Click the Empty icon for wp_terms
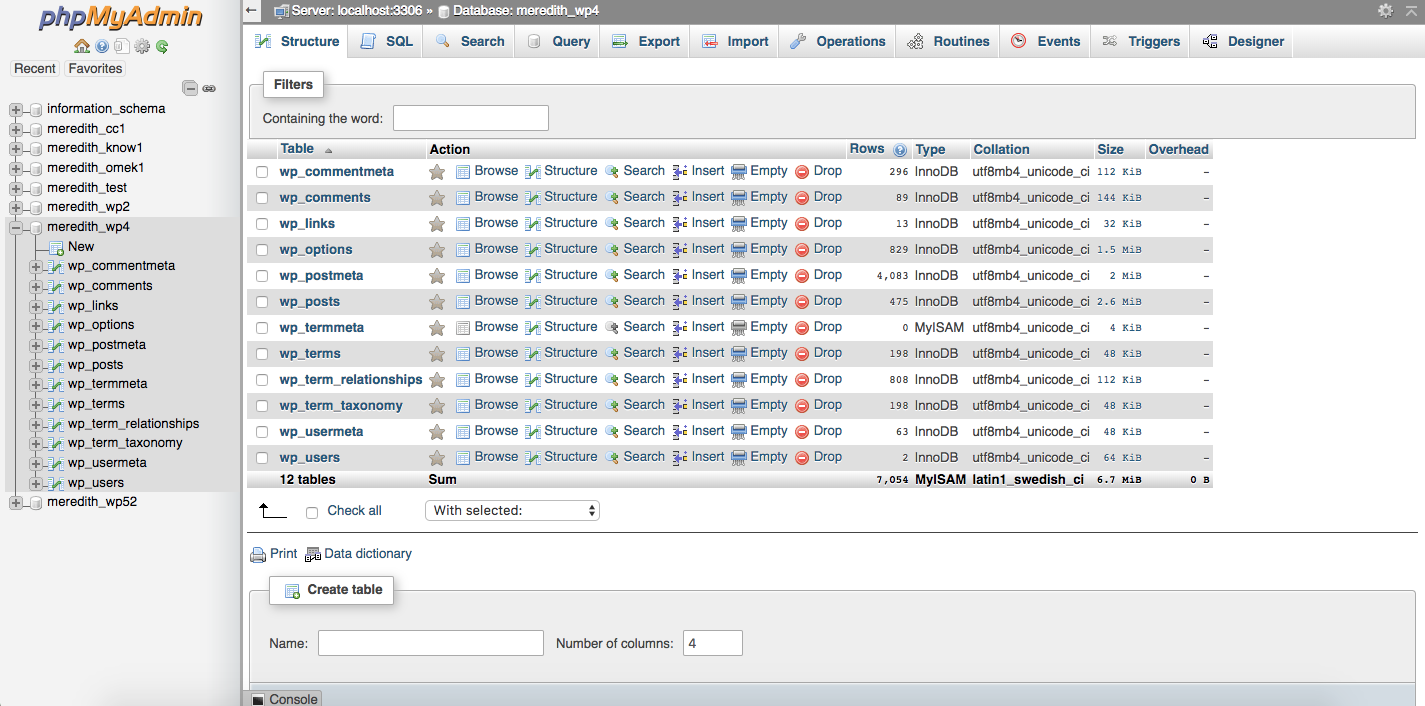Screen dimensions: 1425x706 [x=739, y=354]
